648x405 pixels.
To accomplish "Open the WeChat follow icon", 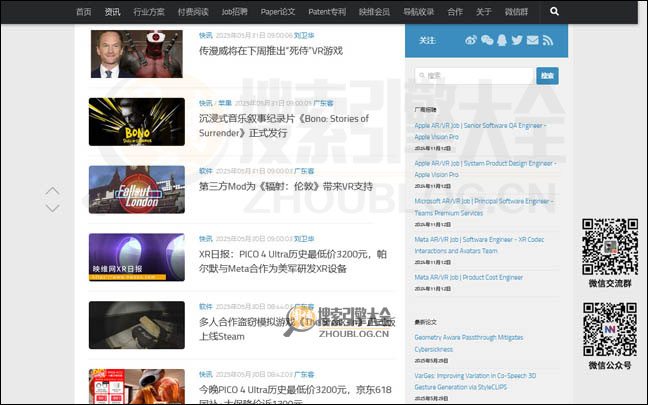I will [x=487, y=40].
